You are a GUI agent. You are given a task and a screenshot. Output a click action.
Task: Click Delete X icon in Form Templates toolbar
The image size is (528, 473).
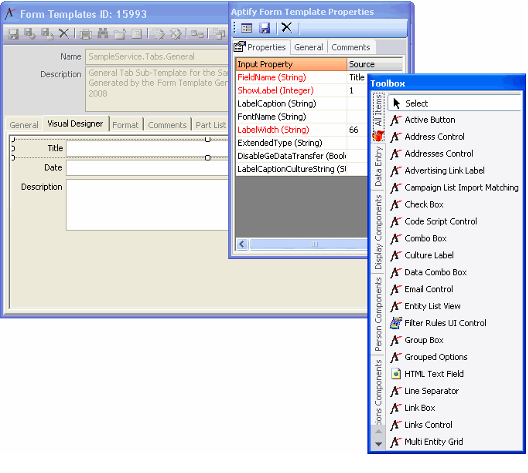[63, 34]
